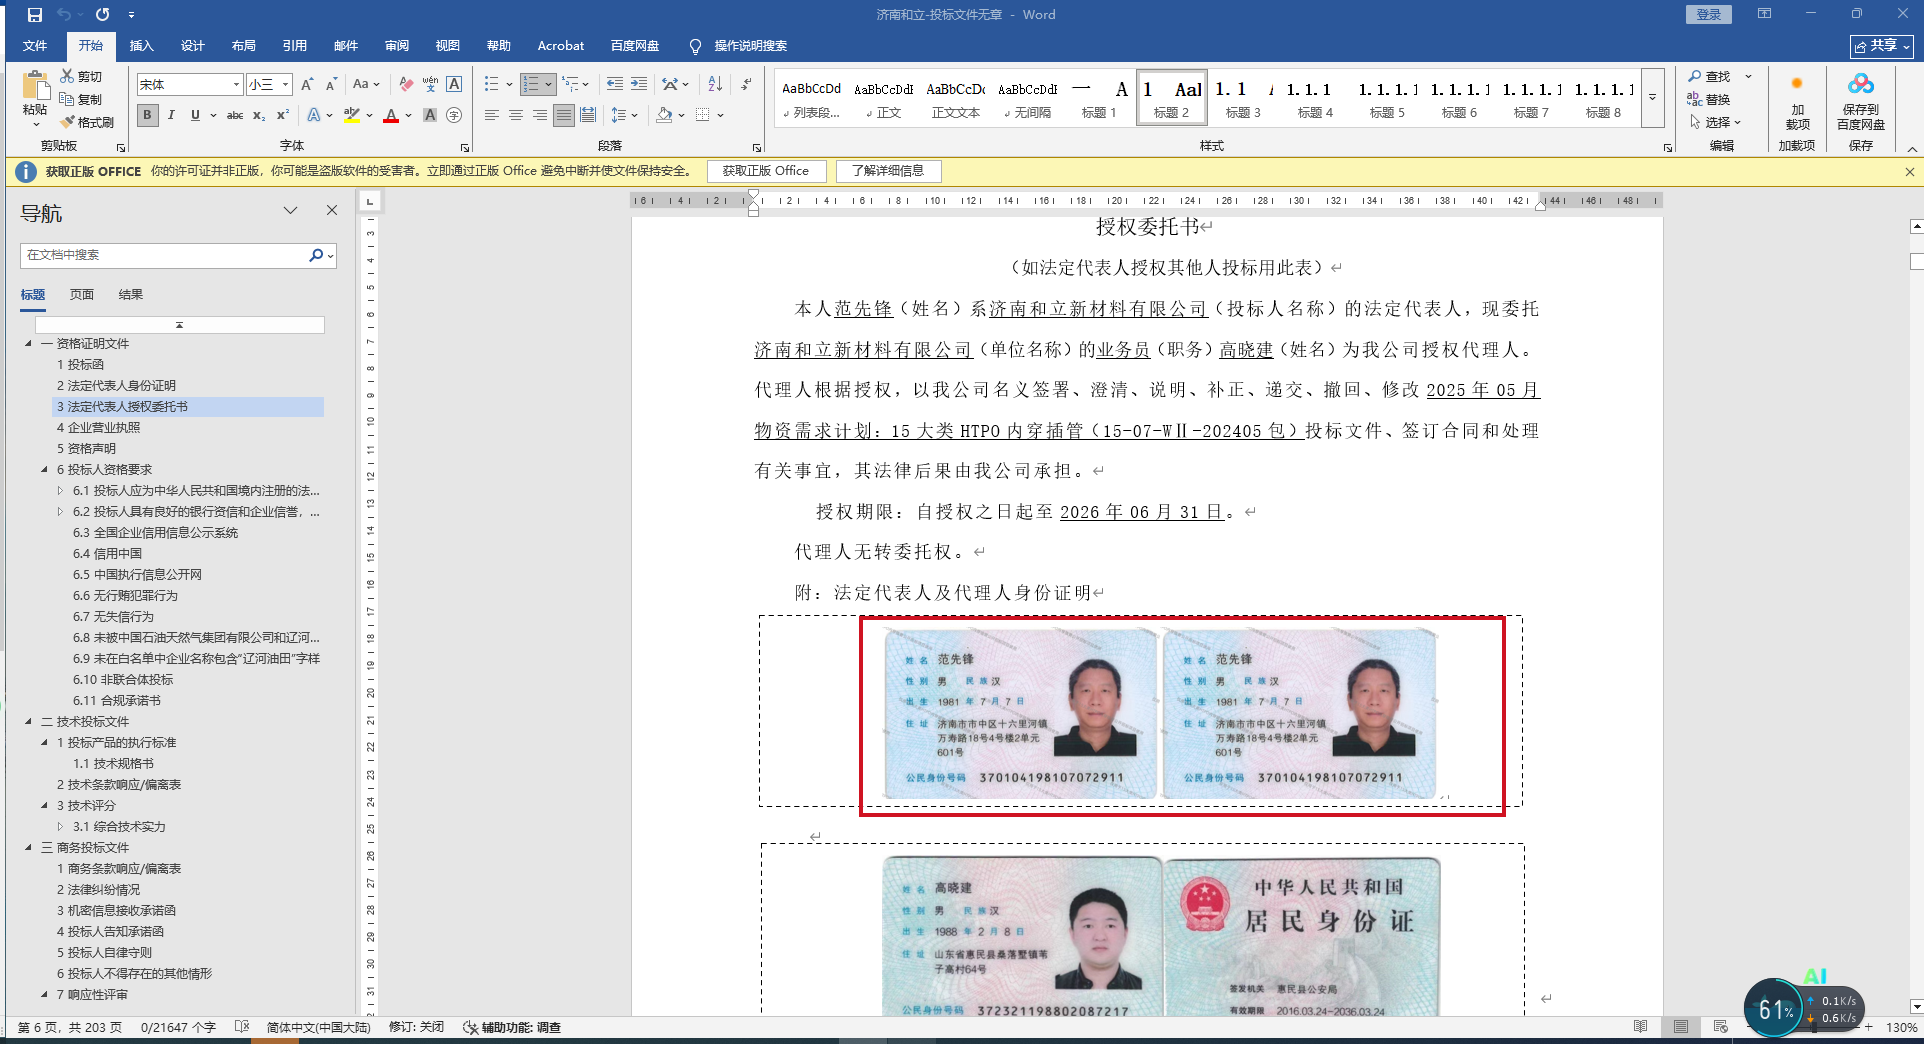Switch to the 插入 ribbon tab
1924x1044 pixels.
tap(142, 46)
